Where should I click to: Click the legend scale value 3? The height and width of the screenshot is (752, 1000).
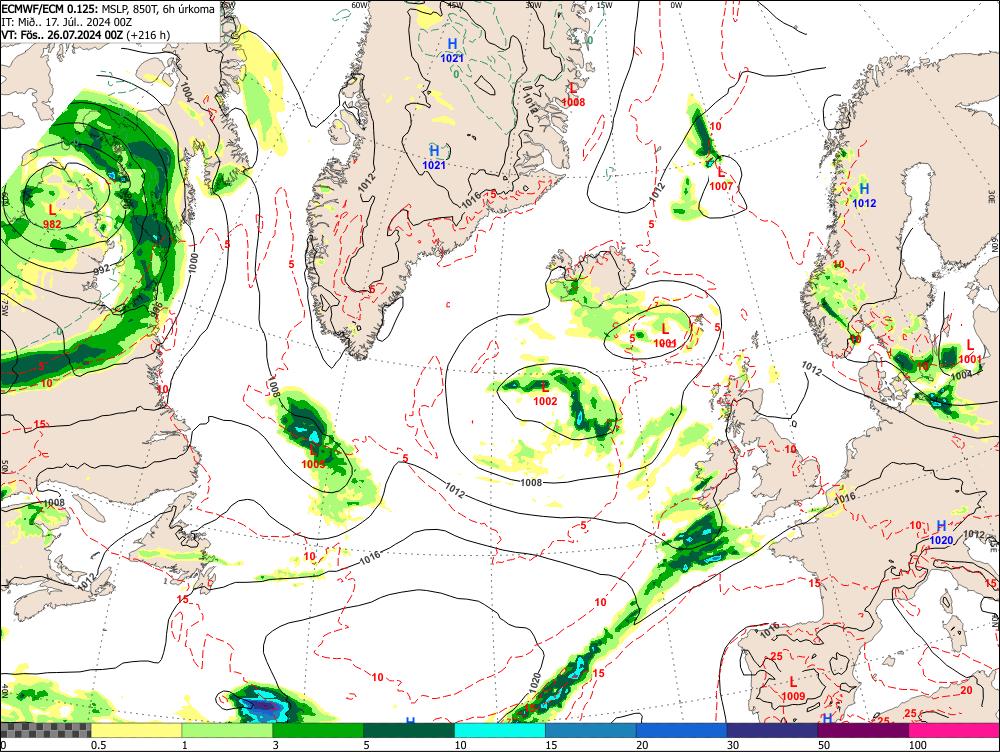(x=276, y=745)
